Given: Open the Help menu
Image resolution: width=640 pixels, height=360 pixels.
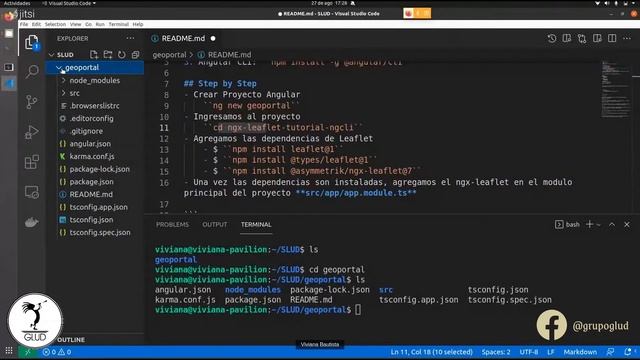Looking at the screenshot, I should pos(138,24).
